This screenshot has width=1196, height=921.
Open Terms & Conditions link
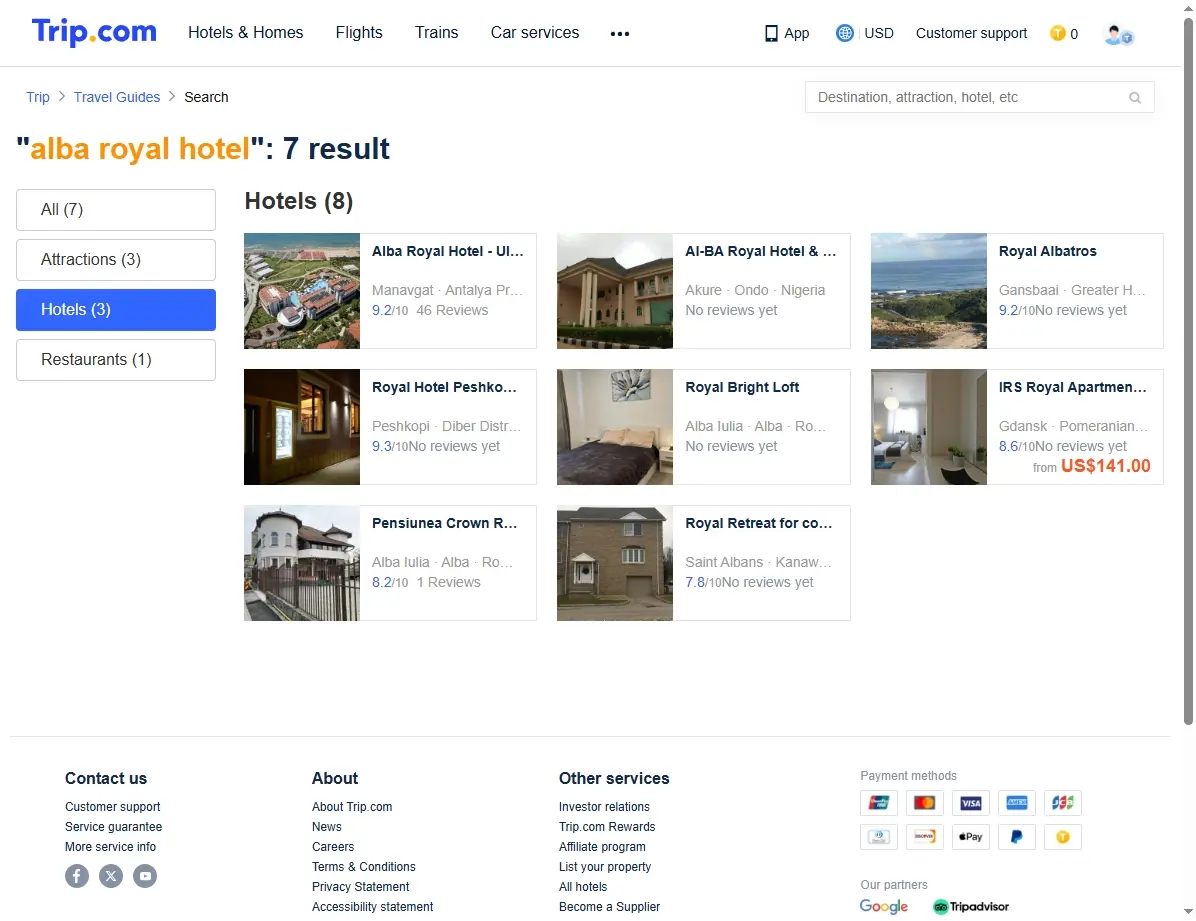(x=364, y=866)
